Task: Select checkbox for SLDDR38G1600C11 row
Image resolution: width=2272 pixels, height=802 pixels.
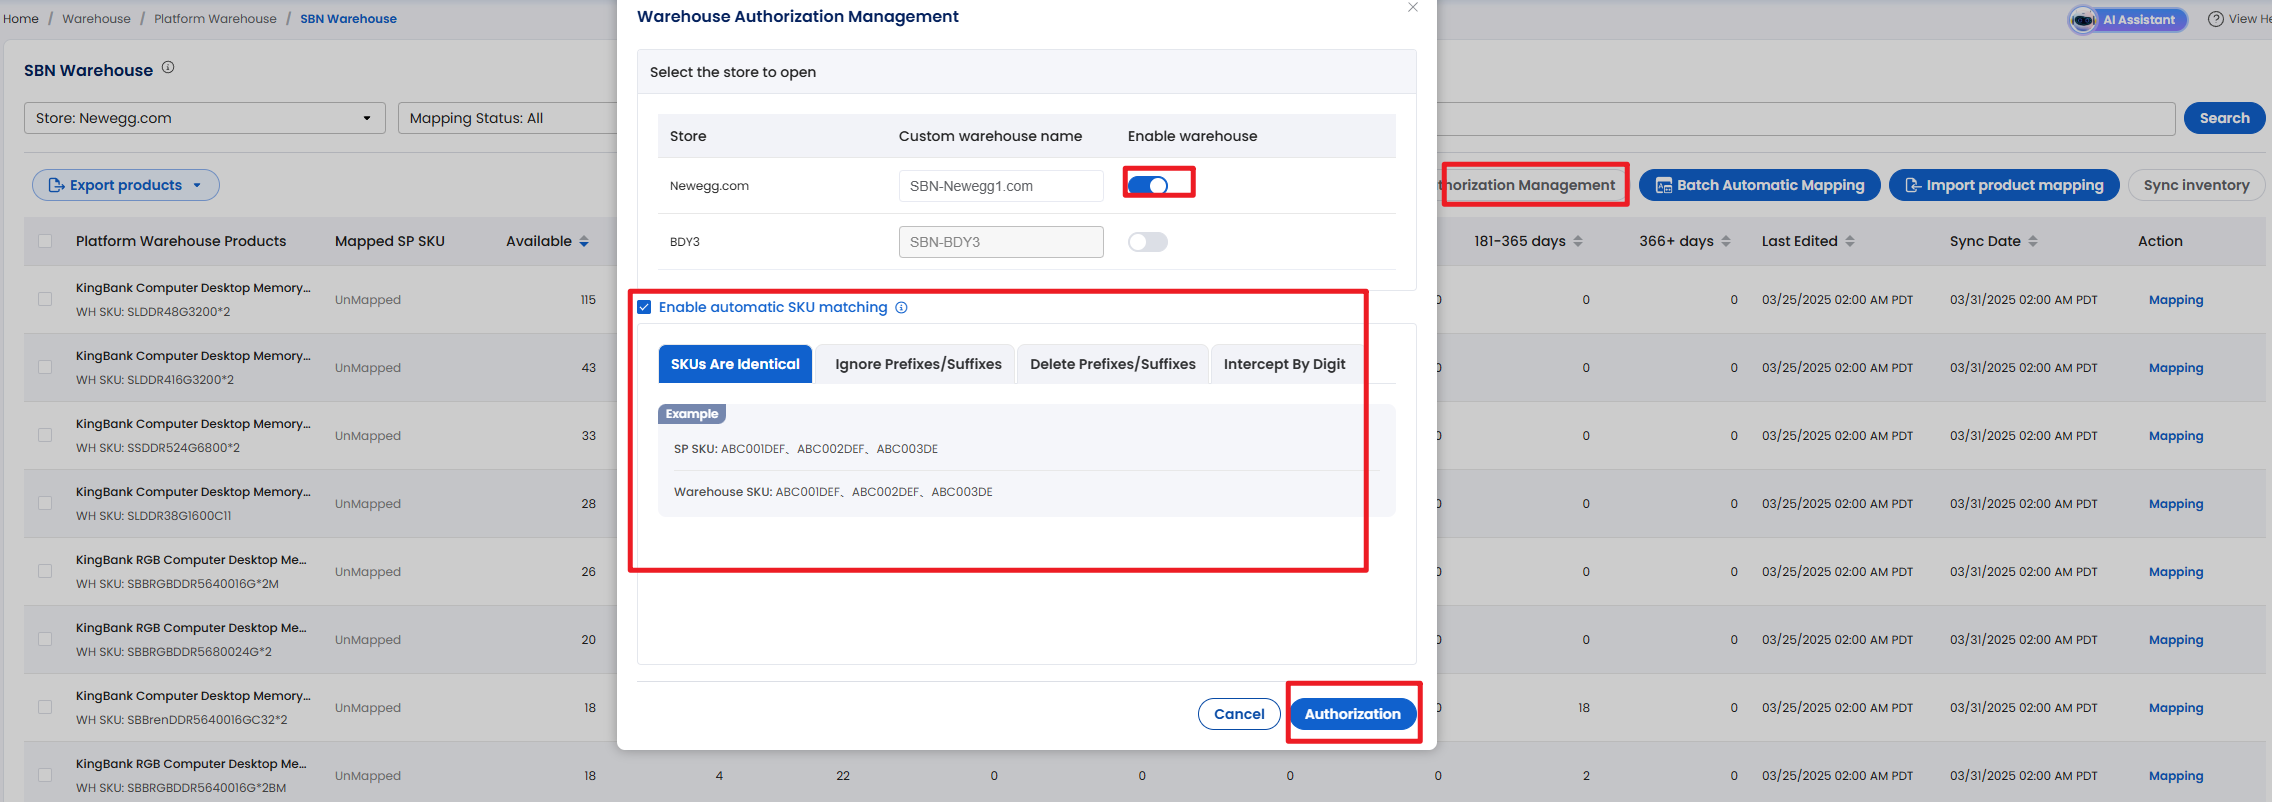Action: point(45,503)
